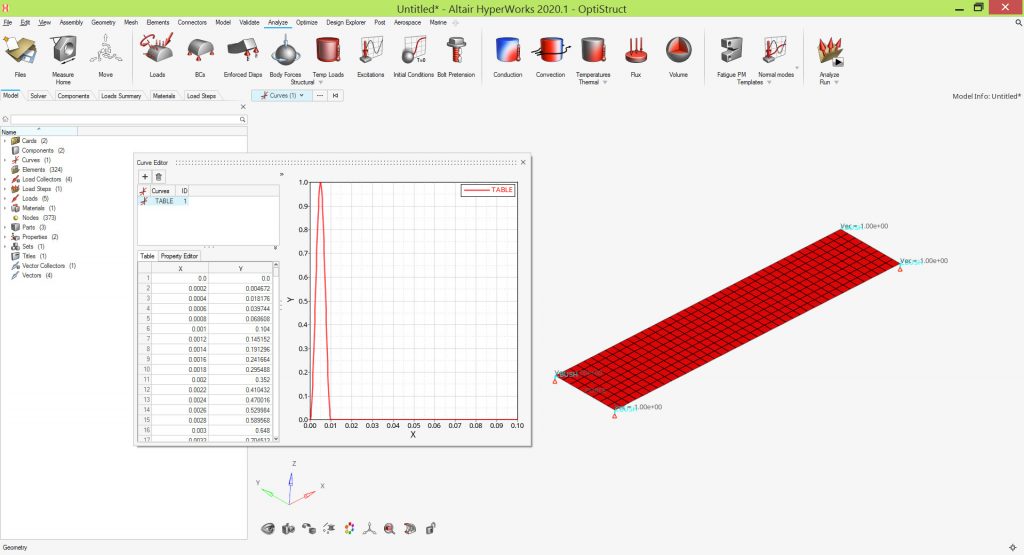Choose the Temperatures tool
1024x555 pixels.
pos(593,52)
